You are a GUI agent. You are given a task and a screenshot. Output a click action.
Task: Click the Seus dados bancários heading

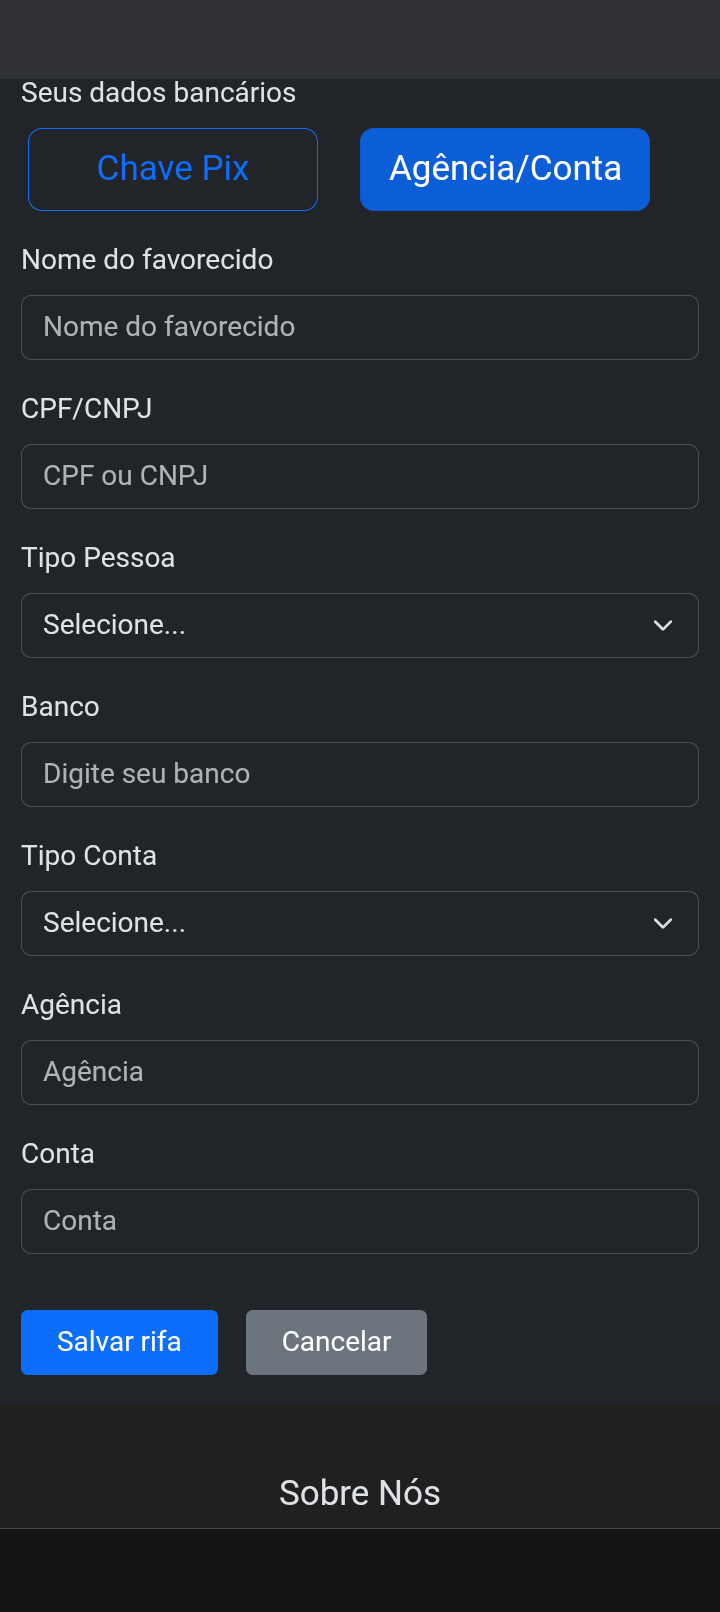pyautogui.click(x=158, y=93)
